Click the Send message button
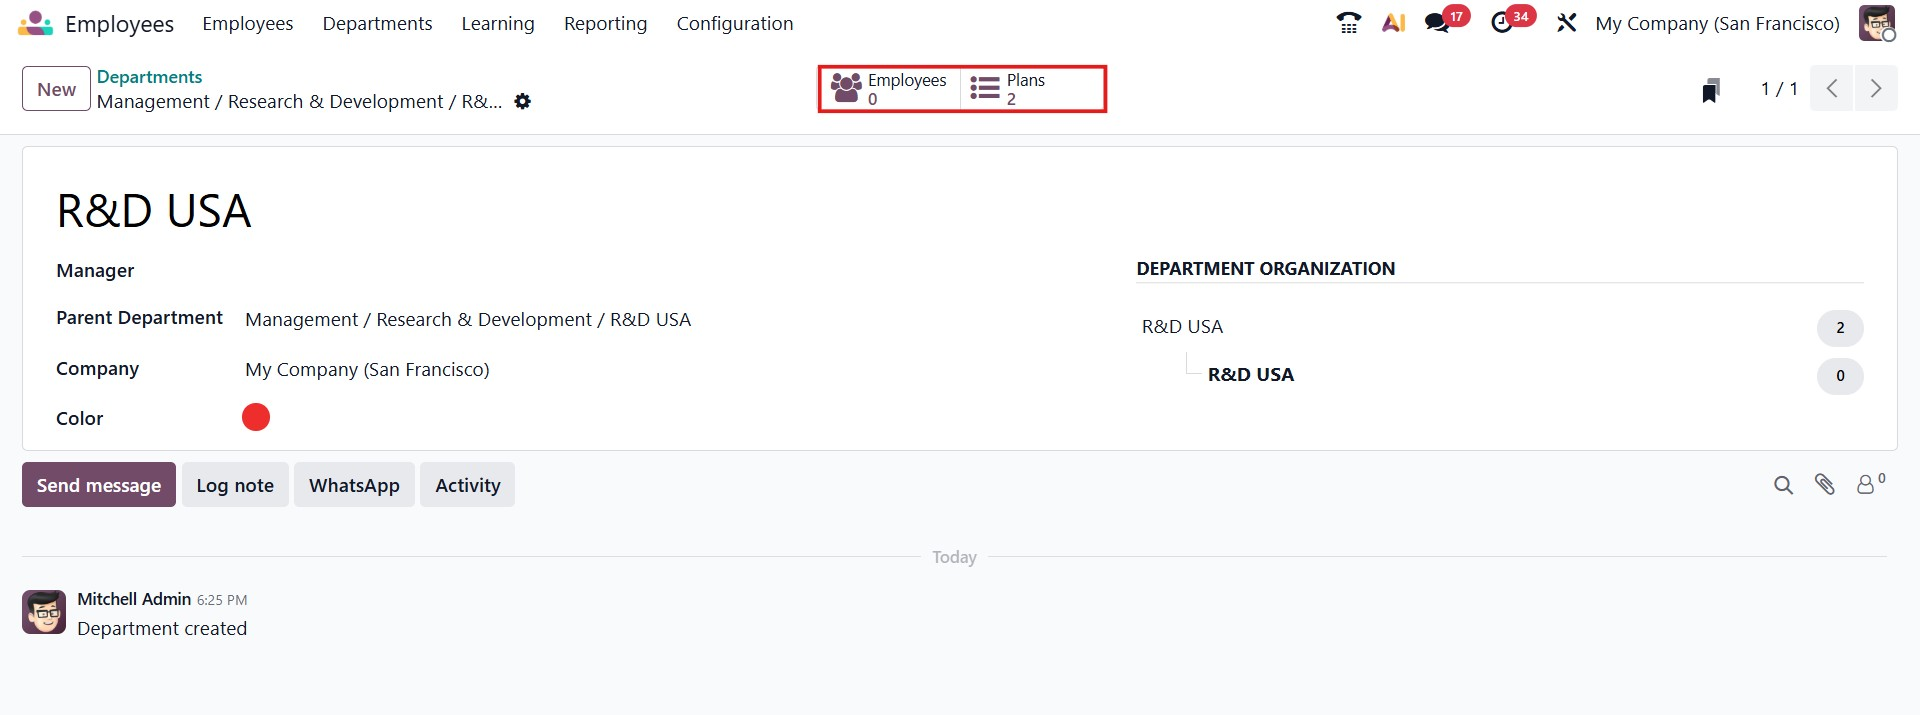Viewport: 1920px width, 715px height. (99, 485)
